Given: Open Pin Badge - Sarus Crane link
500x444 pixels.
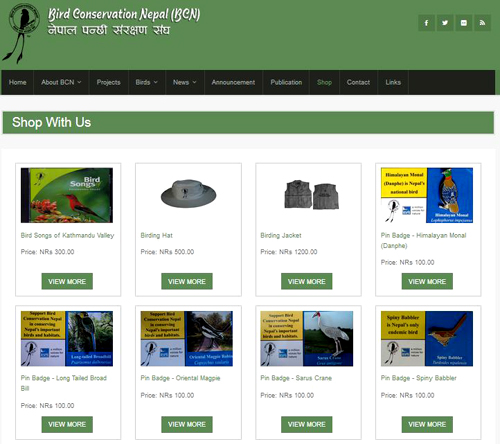Looking at the screenshot, I should (296, 378).
